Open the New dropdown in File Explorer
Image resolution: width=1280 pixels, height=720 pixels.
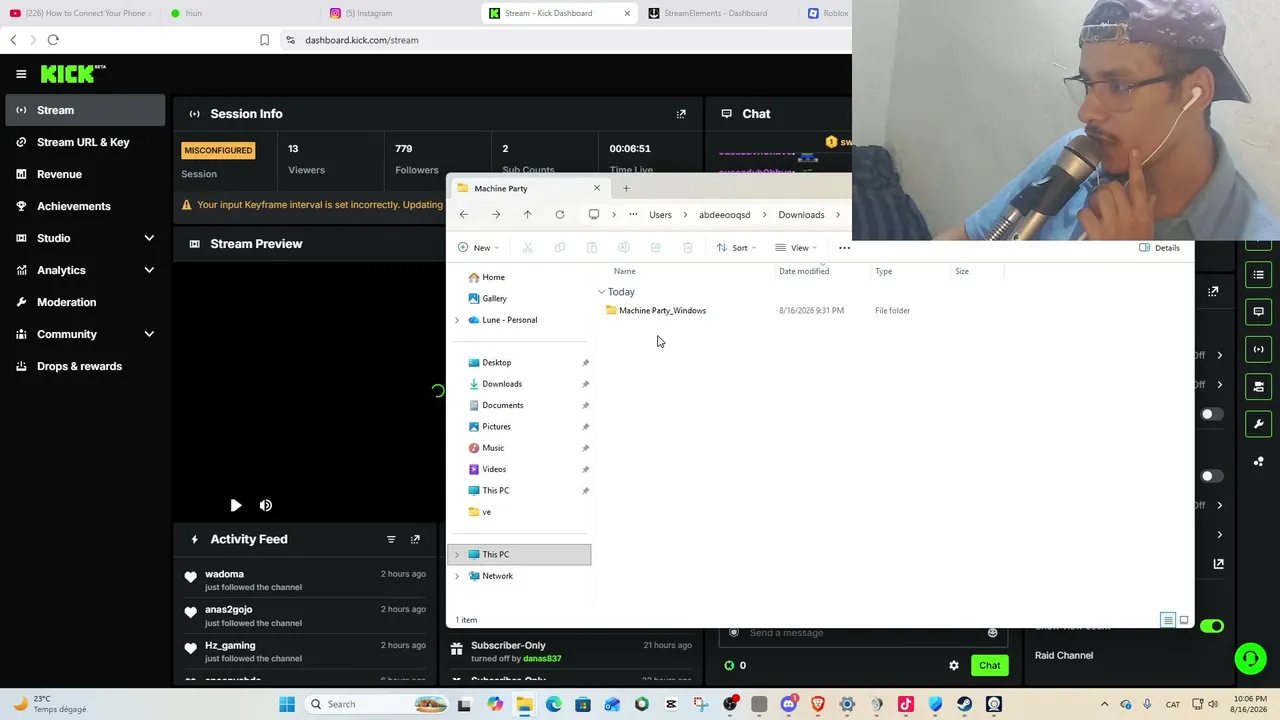477,248
